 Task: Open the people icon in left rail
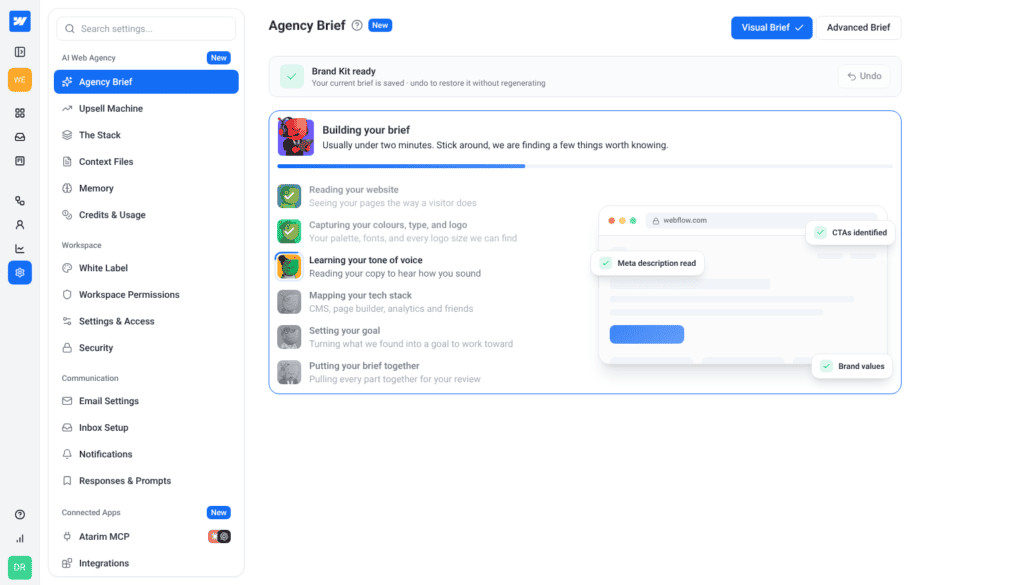(x=20, y=225)
